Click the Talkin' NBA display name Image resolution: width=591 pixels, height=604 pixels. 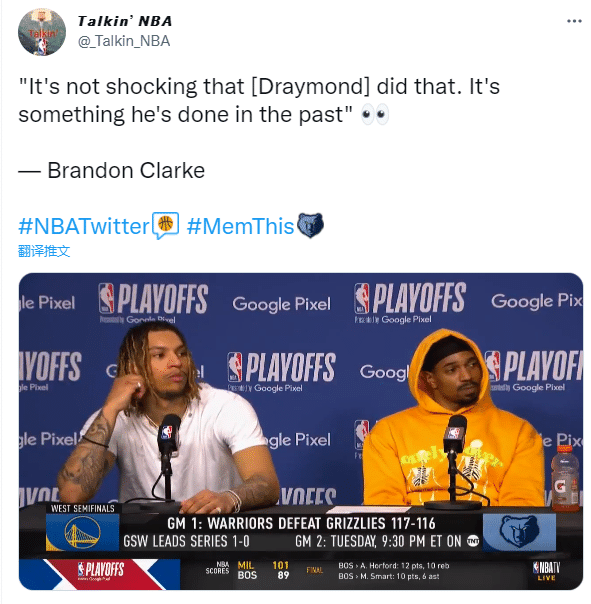(125, 21)
